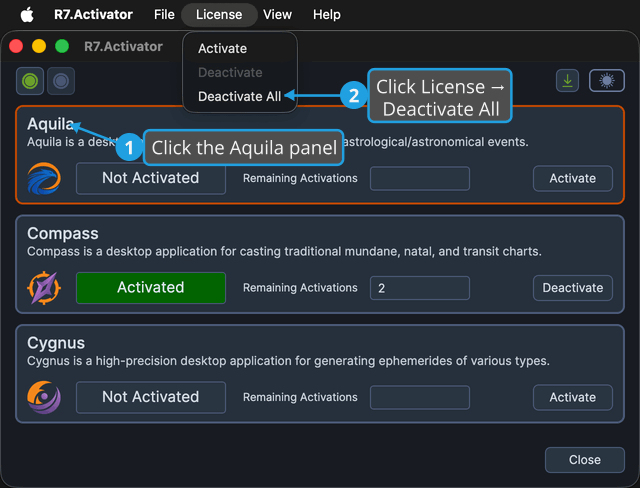Select the Compass panel title
The height and width of the screenshot is (488, 640).
click(63, 234)
